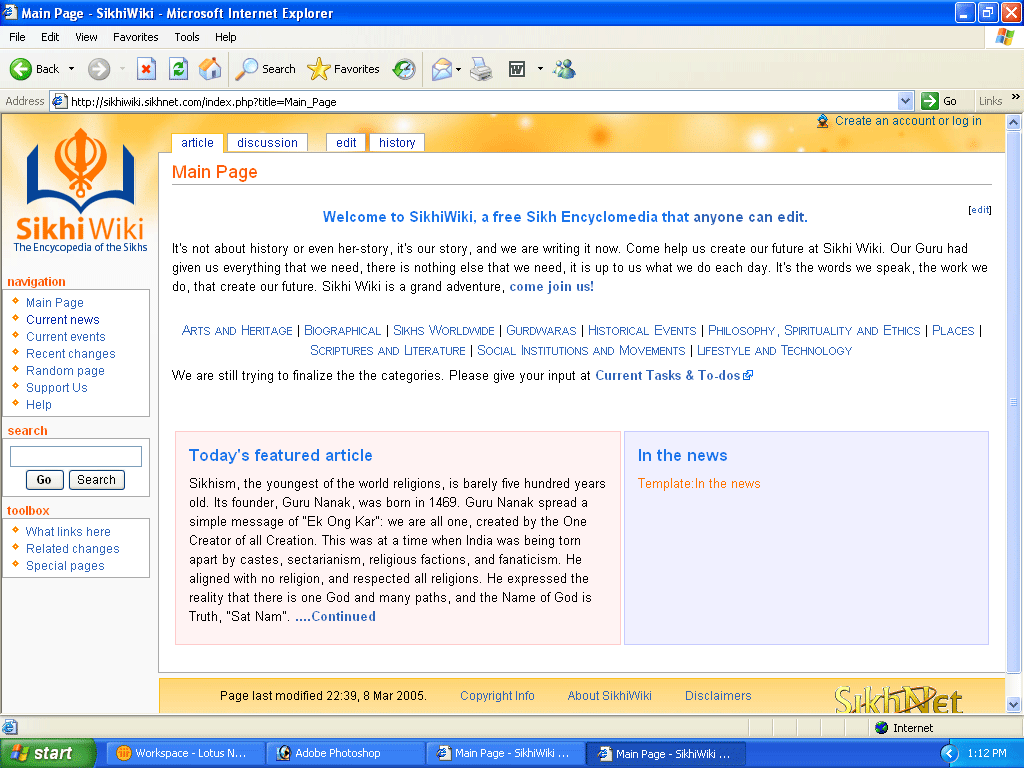This screenshot has height=768, width=1024.
Task: Open the View menu
Action: point(86,37)
